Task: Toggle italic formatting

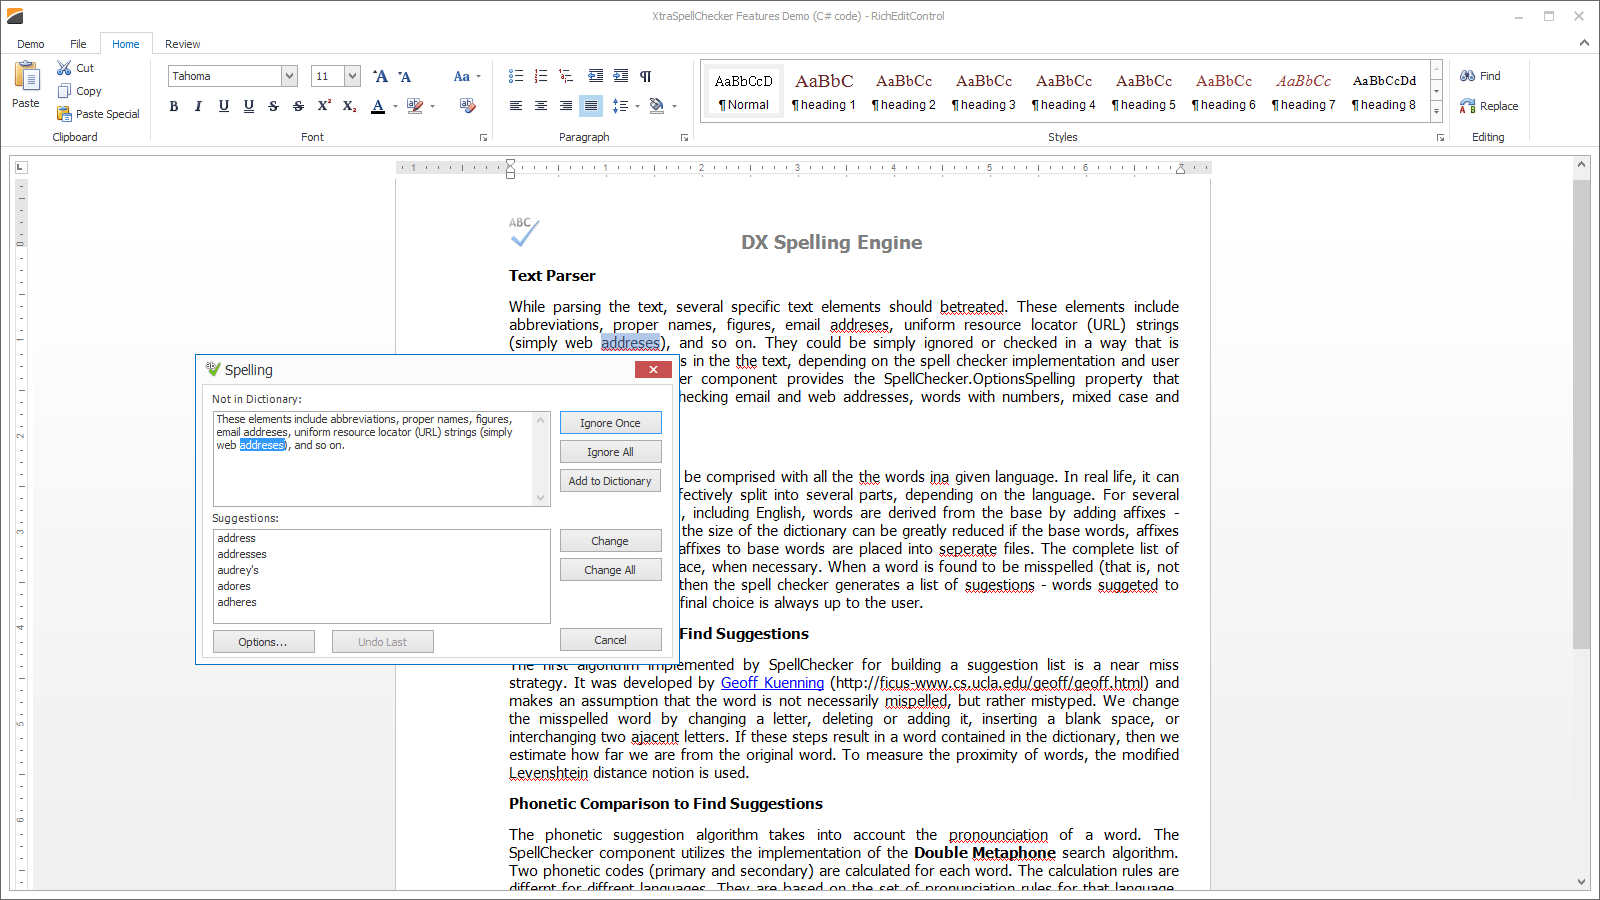Action: [x=198, y=106]
